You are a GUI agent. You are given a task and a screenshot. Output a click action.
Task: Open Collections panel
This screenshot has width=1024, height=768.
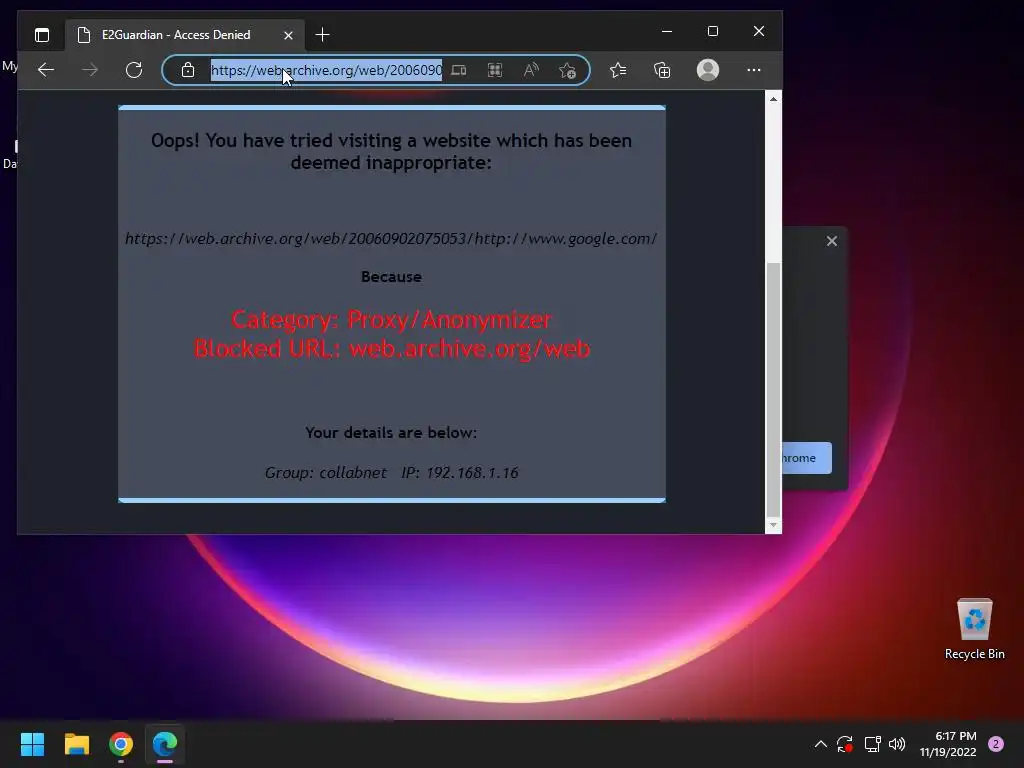662,70
